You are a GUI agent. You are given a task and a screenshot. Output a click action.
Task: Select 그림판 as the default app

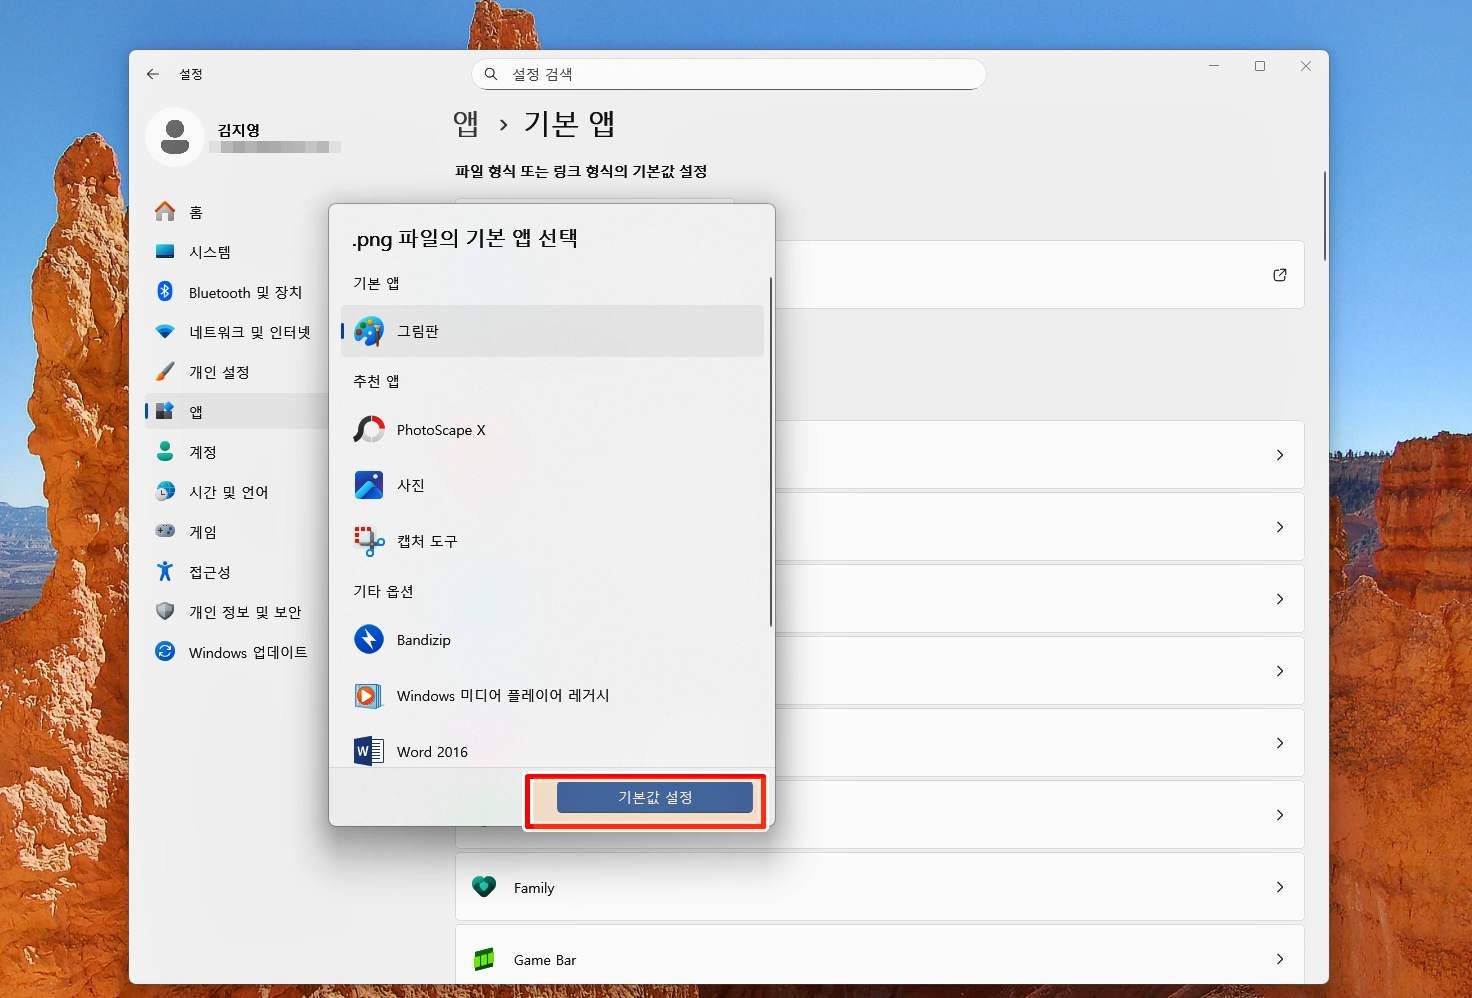click(552, 331)
